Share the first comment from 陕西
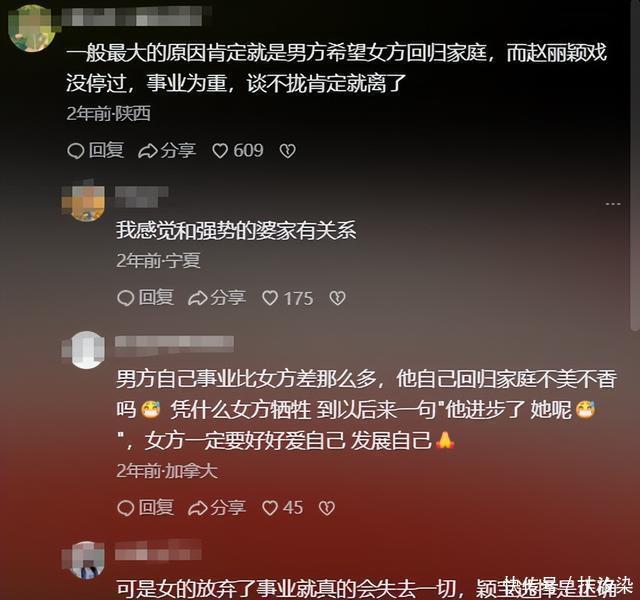 coord(167,151)
